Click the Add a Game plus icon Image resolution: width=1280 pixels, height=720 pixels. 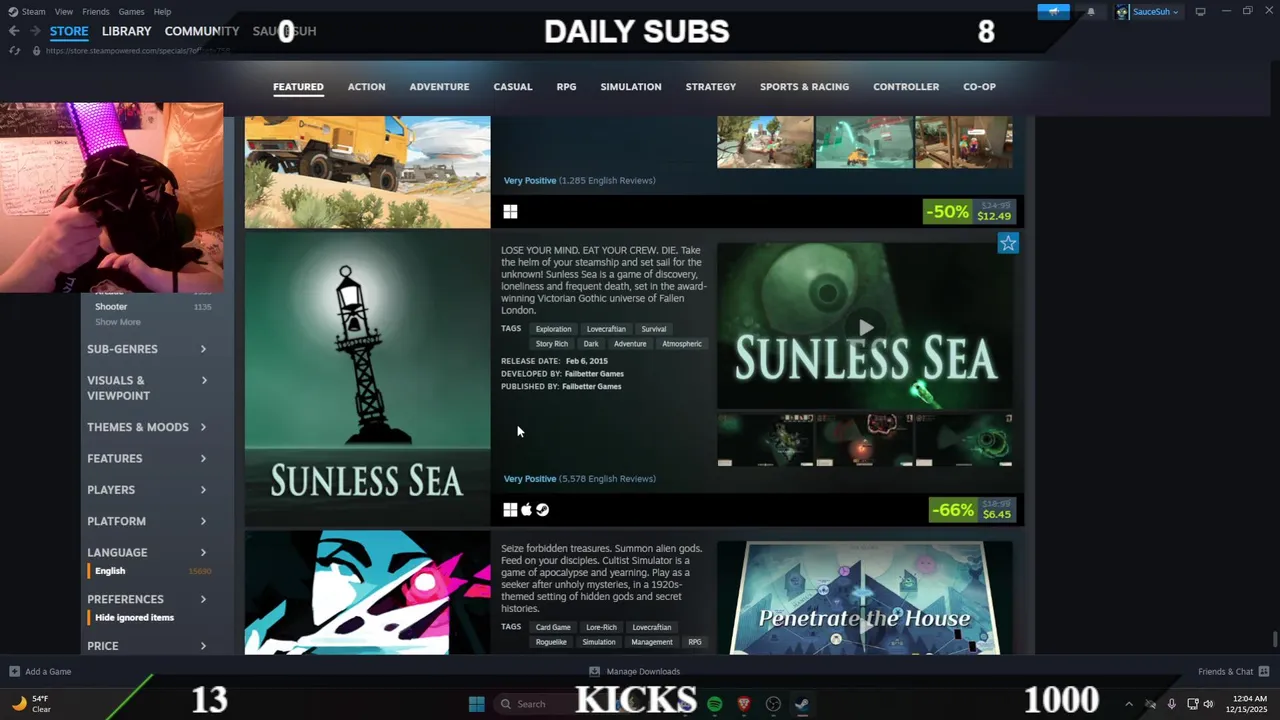[14, 672]
